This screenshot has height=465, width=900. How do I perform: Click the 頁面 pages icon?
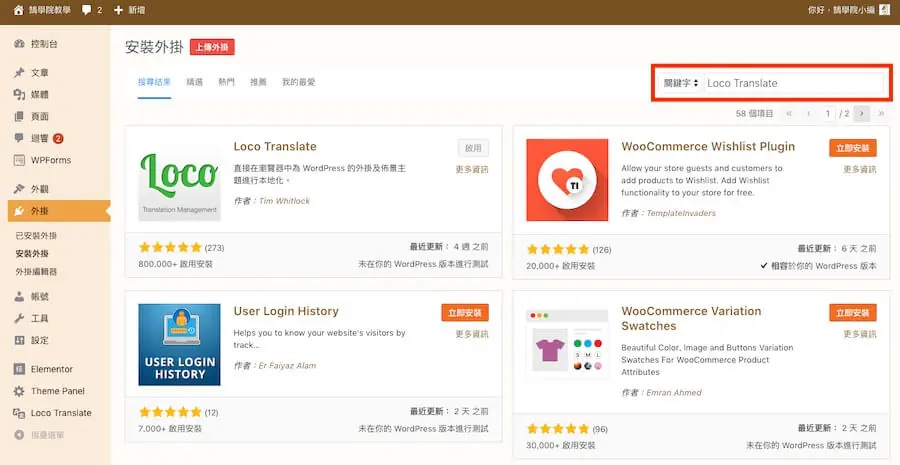[x=19, y=117]
